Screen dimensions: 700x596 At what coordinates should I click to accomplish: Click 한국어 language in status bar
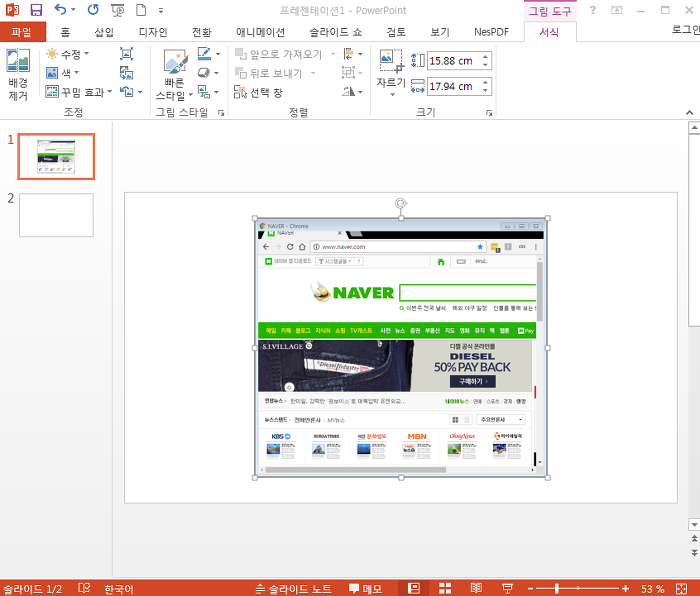click(119, 589)
